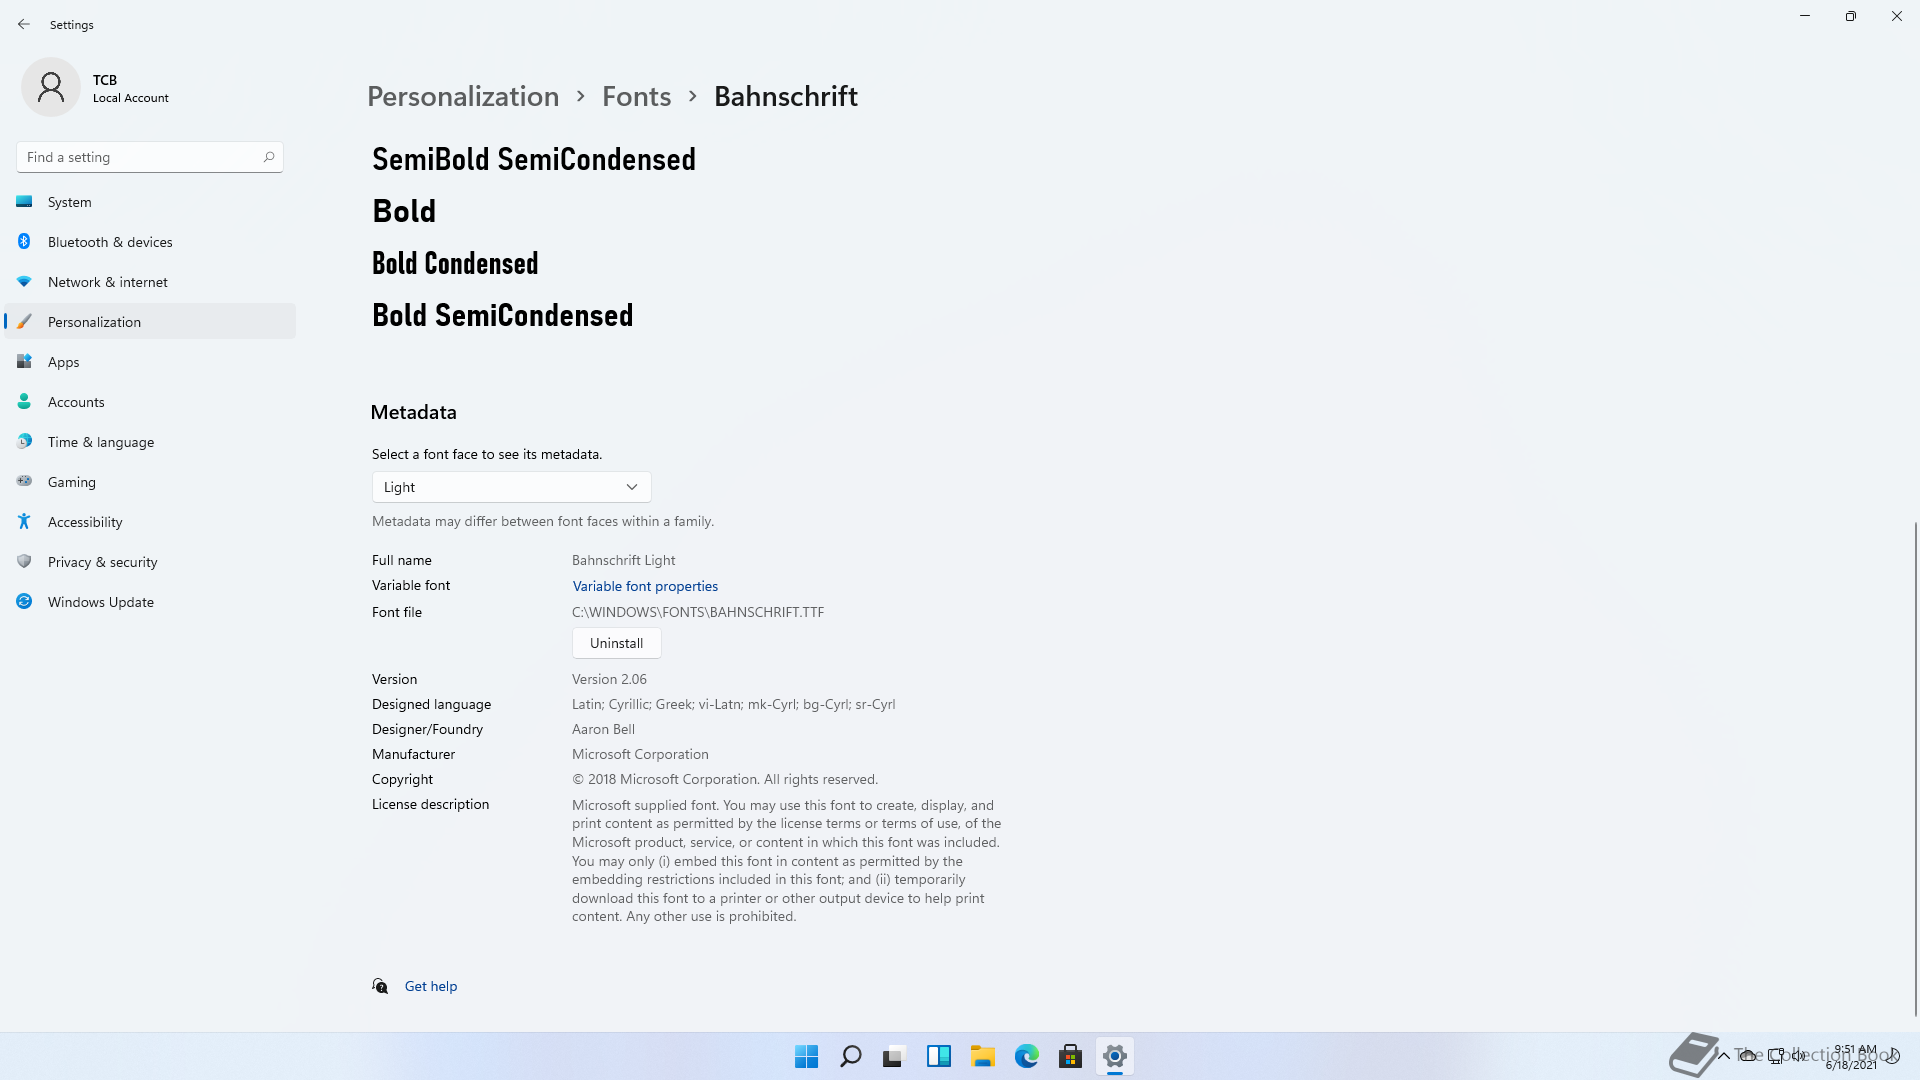Click the Settings gear on taskbar
The width and height of the screenshot is (1920, 1080).
[1114, 1056]
